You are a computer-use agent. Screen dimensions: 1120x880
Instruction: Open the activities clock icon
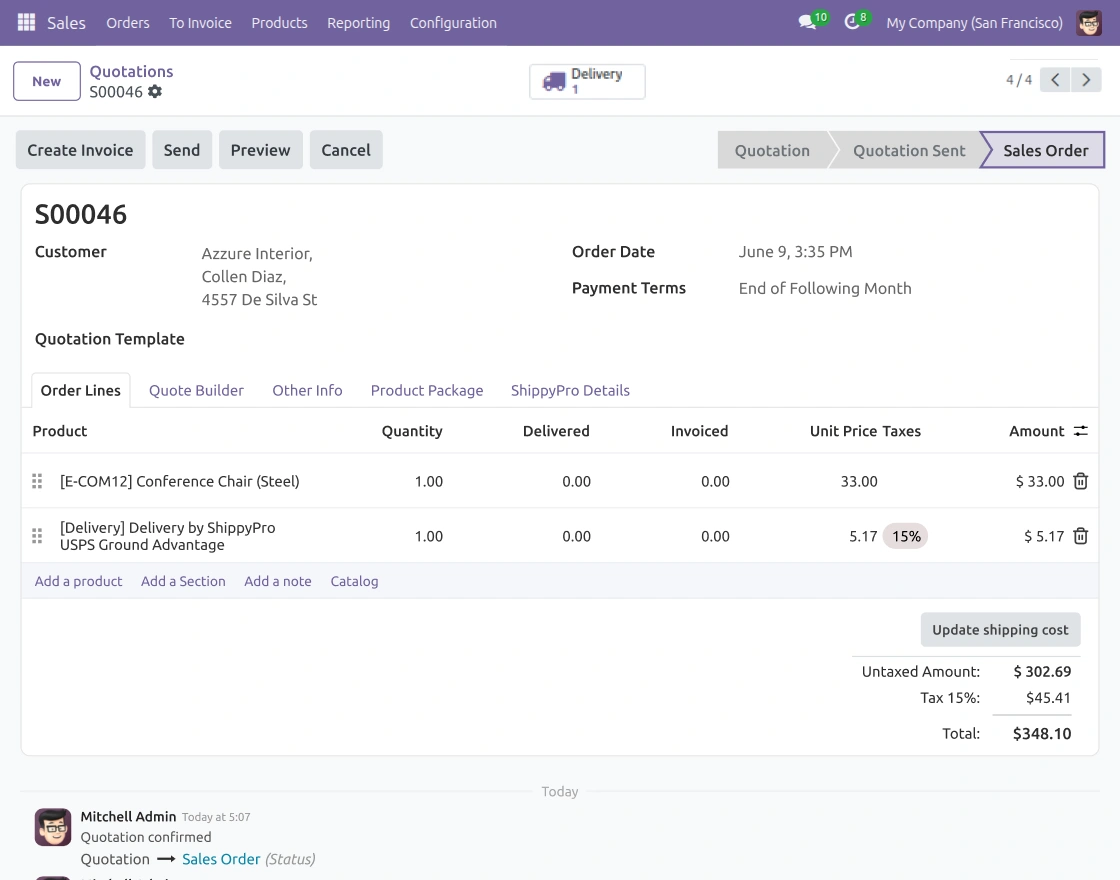(x=851, y=22)
